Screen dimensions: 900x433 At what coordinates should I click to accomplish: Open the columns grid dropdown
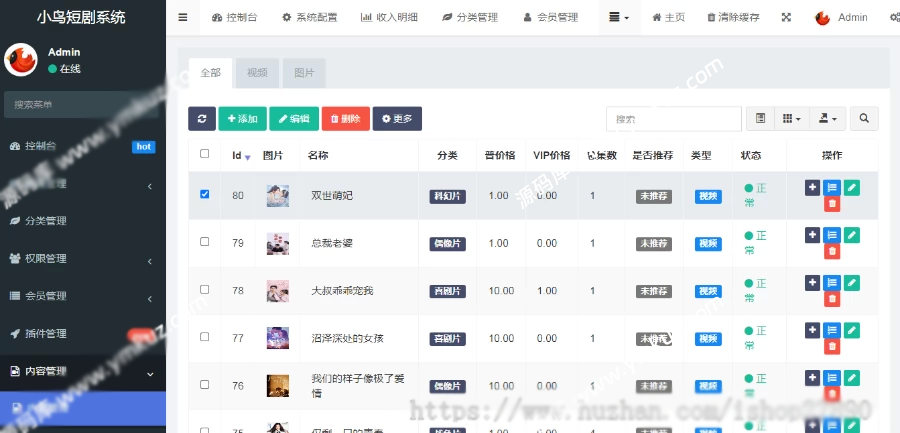tap(792, 118)
